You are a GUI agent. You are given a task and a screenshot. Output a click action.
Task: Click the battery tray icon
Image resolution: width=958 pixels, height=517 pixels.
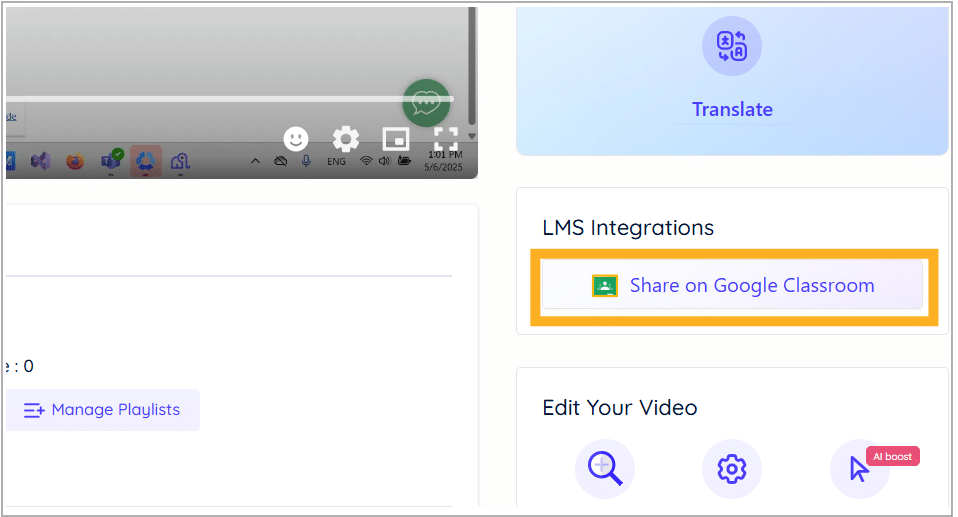tap(404, 161)
